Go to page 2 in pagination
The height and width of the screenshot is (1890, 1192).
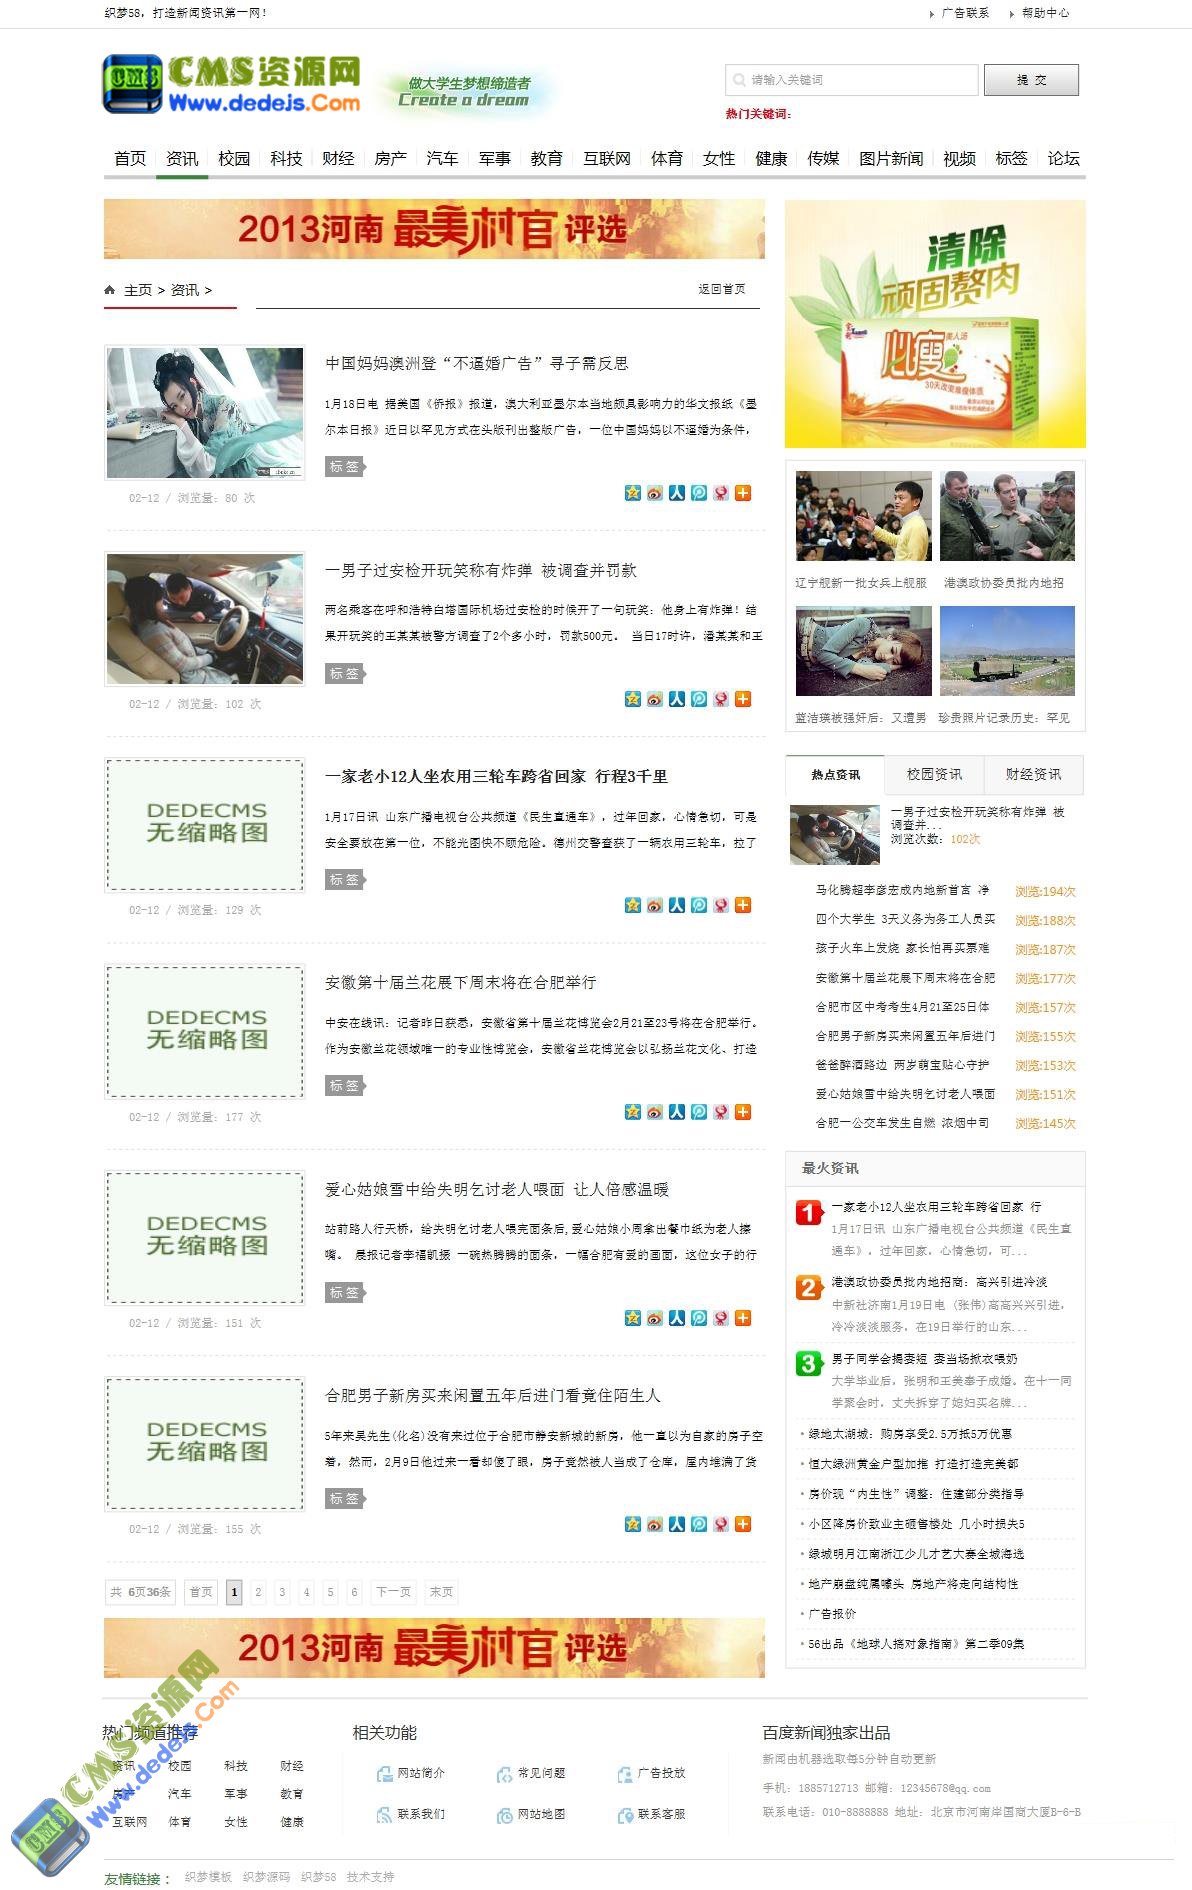tap(258, 1592)
